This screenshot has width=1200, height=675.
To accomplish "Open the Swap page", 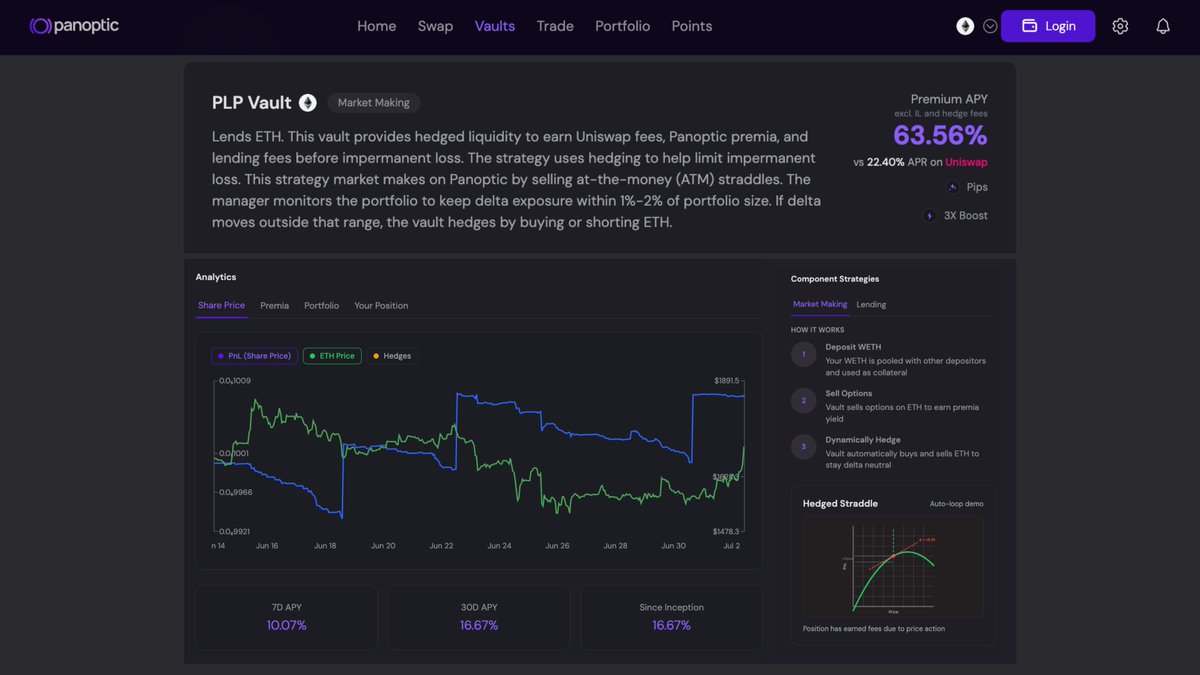I will pos(435,26).
